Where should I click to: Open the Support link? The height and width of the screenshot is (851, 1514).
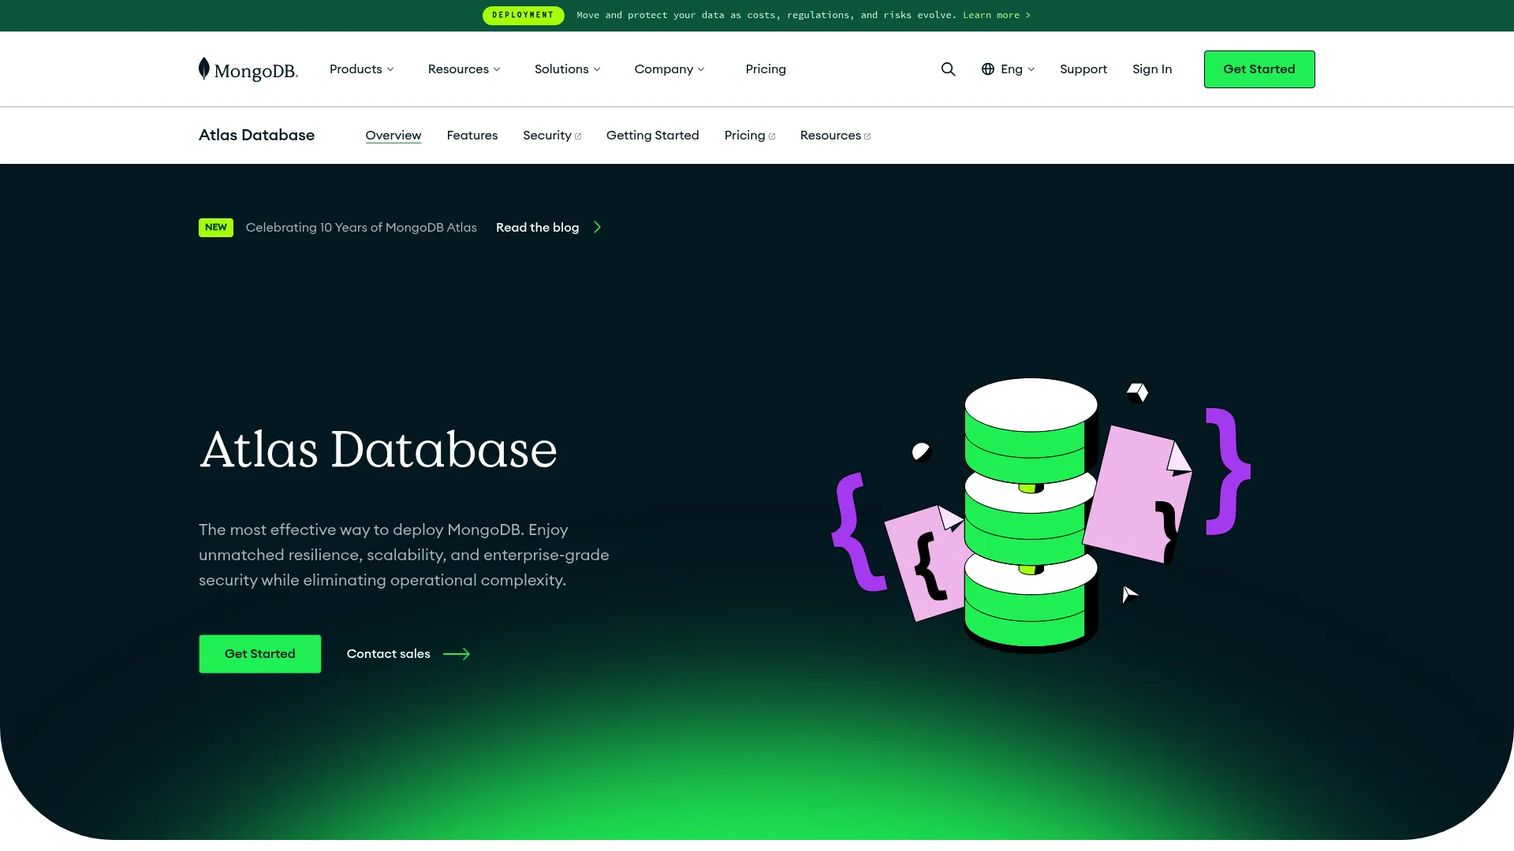pos(1083,69)
